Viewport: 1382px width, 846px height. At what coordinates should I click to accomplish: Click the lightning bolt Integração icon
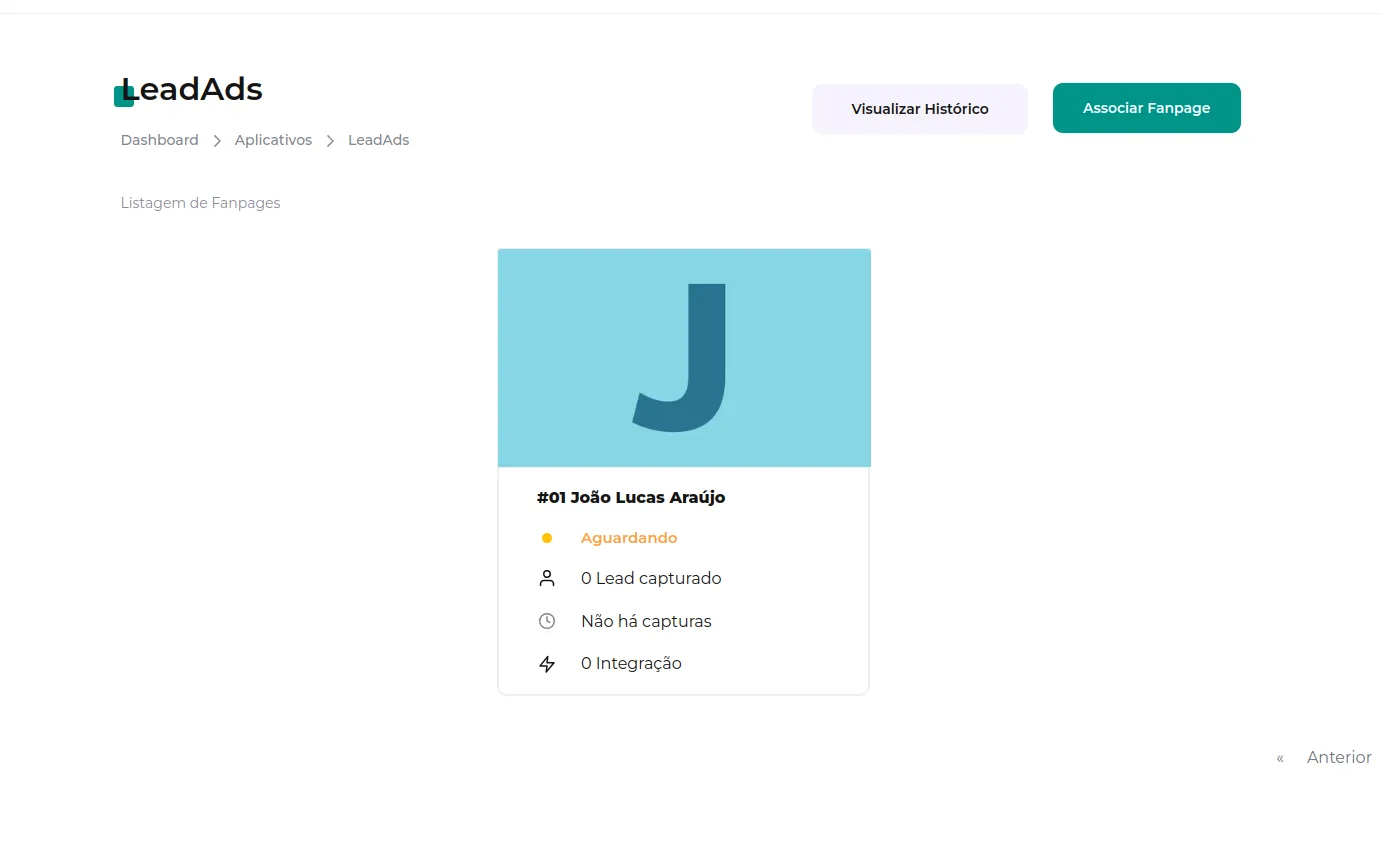pyautogui.click(x=547, y=663)
